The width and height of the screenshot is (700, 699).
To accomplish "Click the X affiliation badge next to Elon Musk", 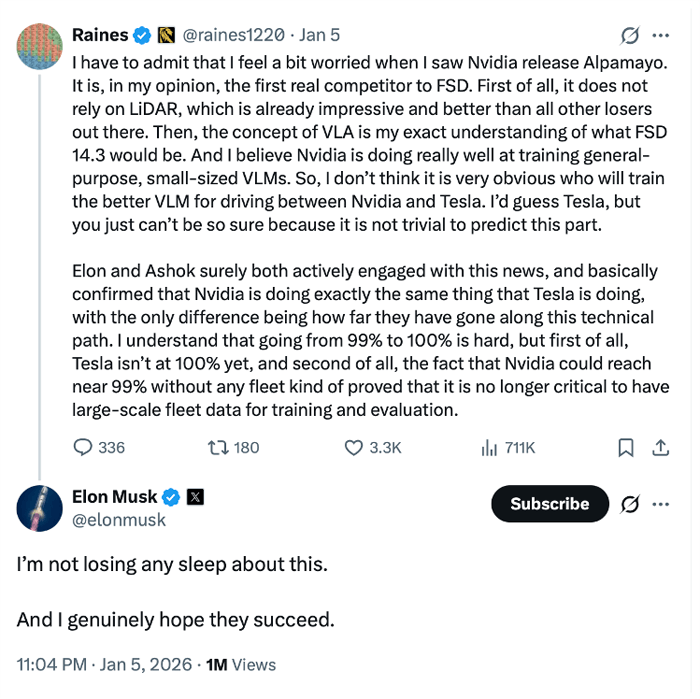I will [196, 497].
